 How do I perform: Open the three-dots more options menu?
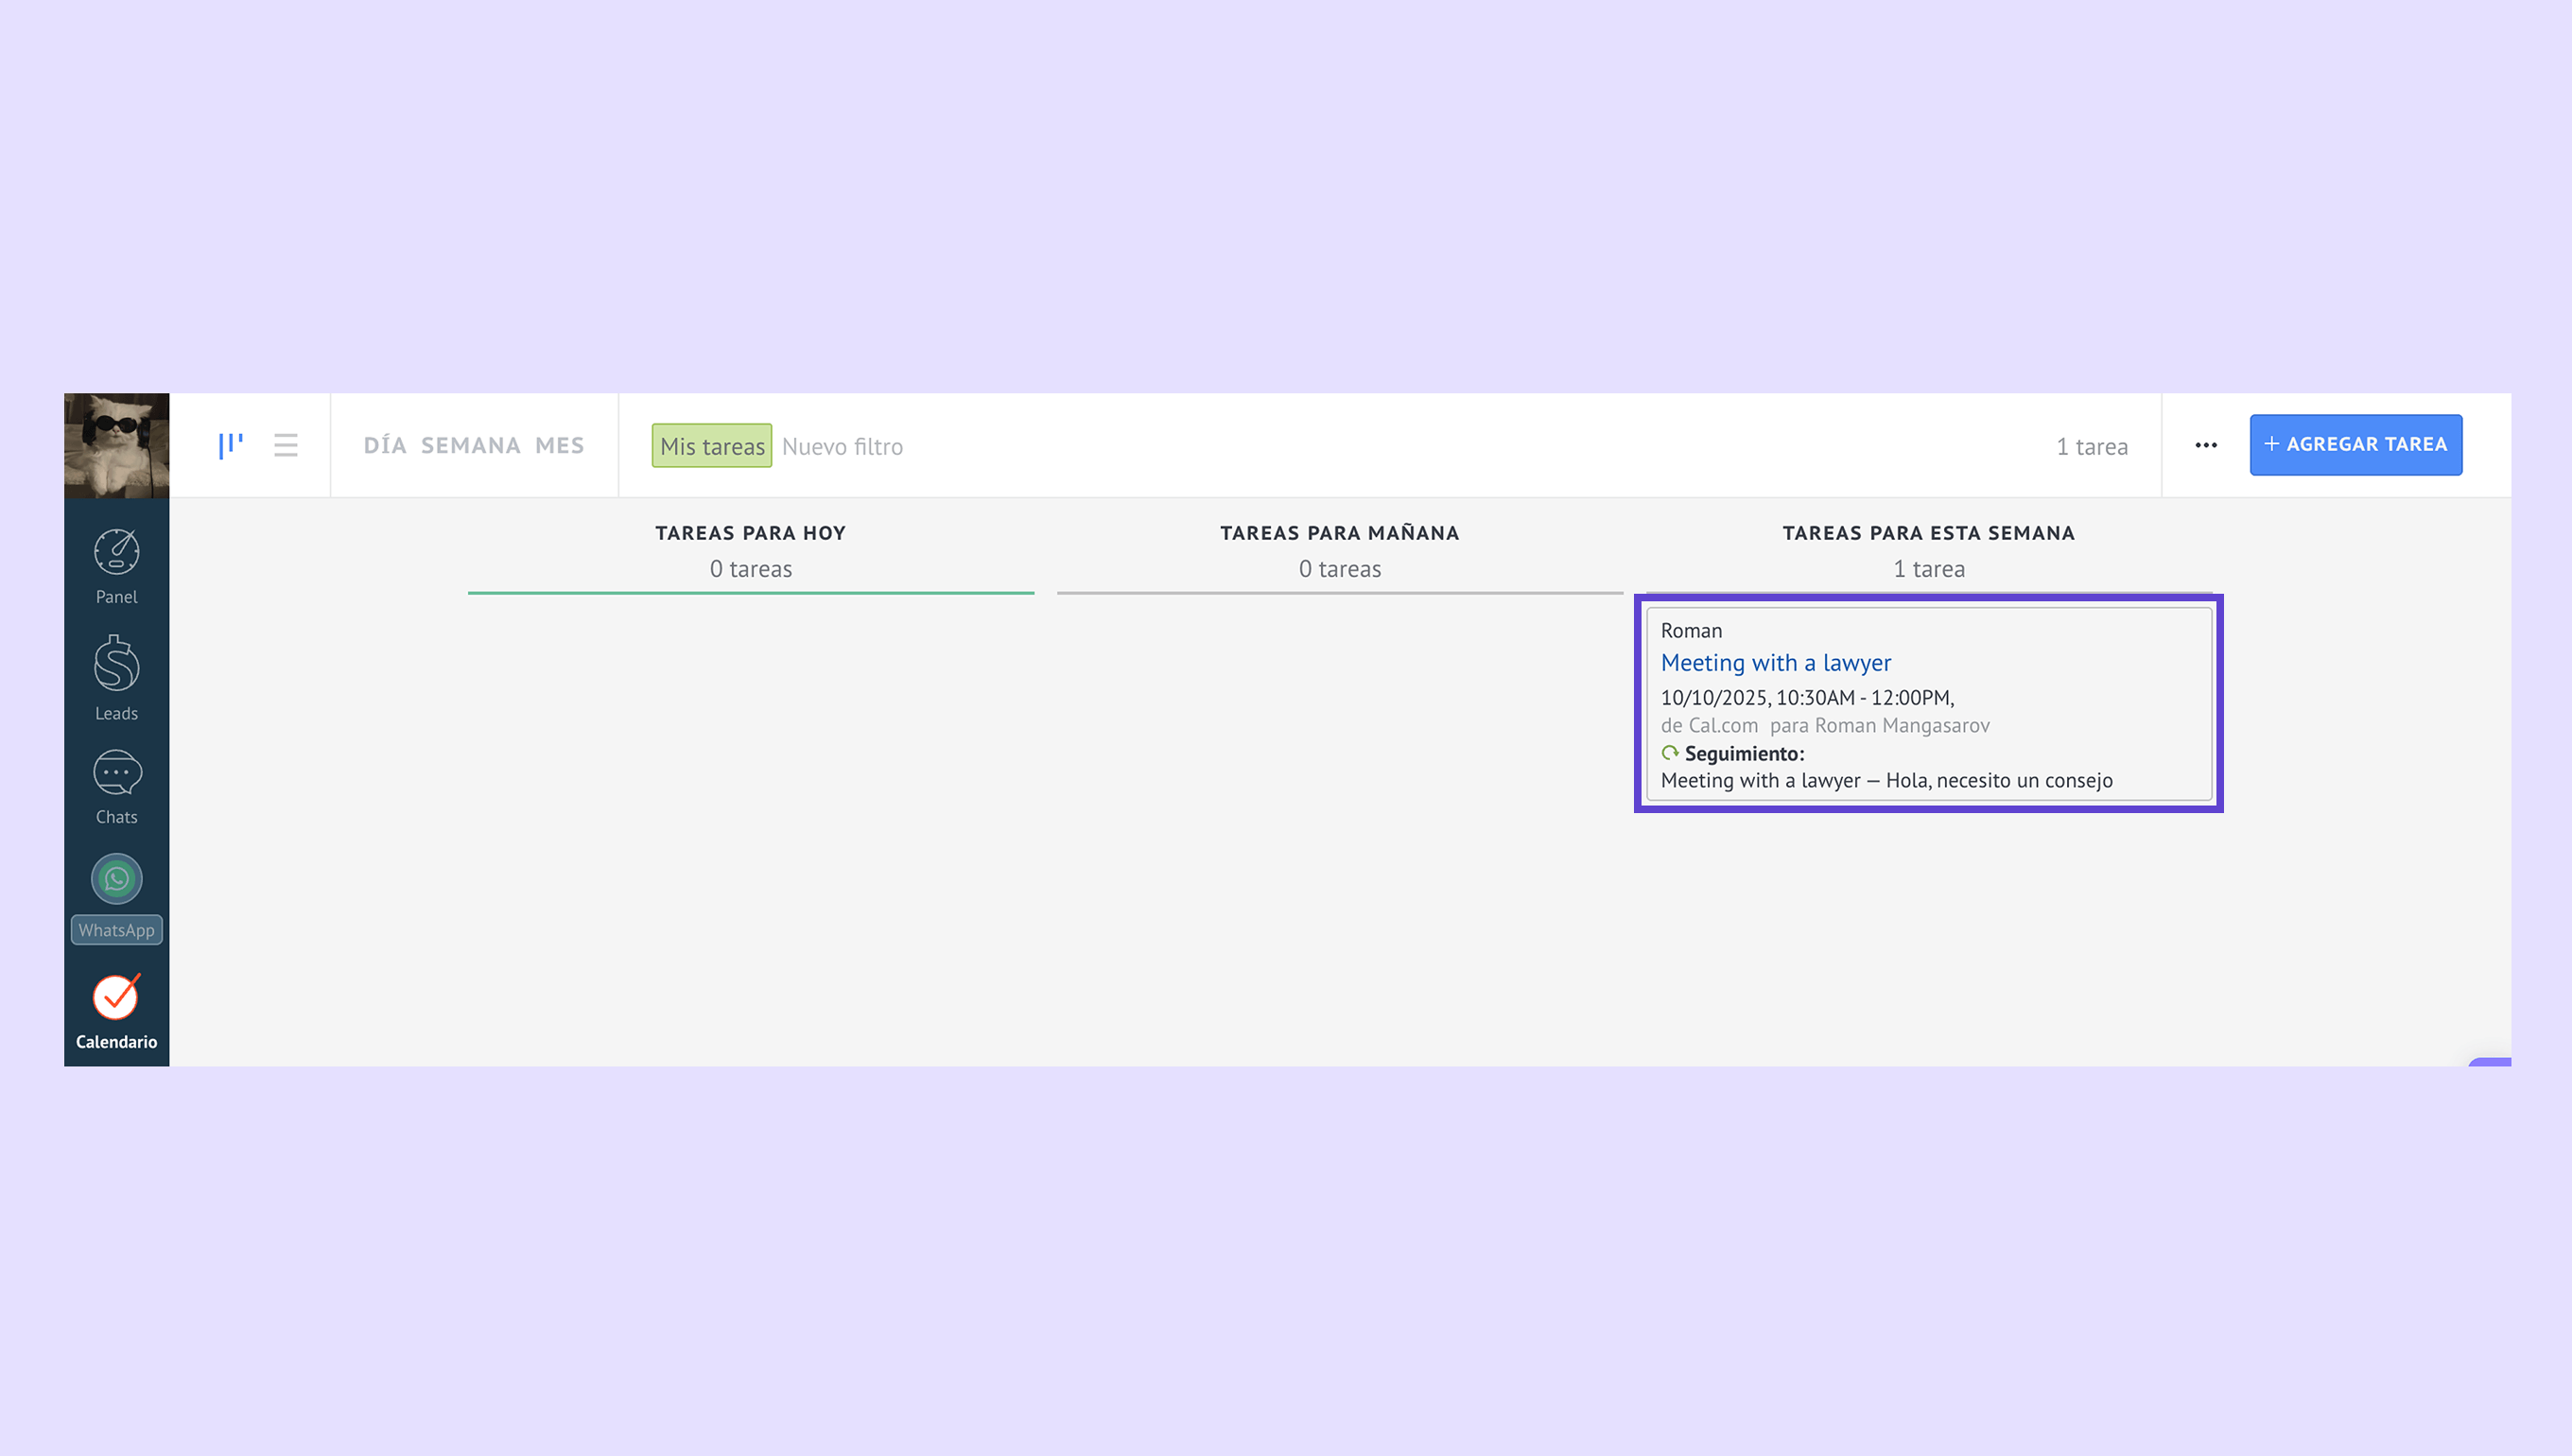(x=2205, y=445)
